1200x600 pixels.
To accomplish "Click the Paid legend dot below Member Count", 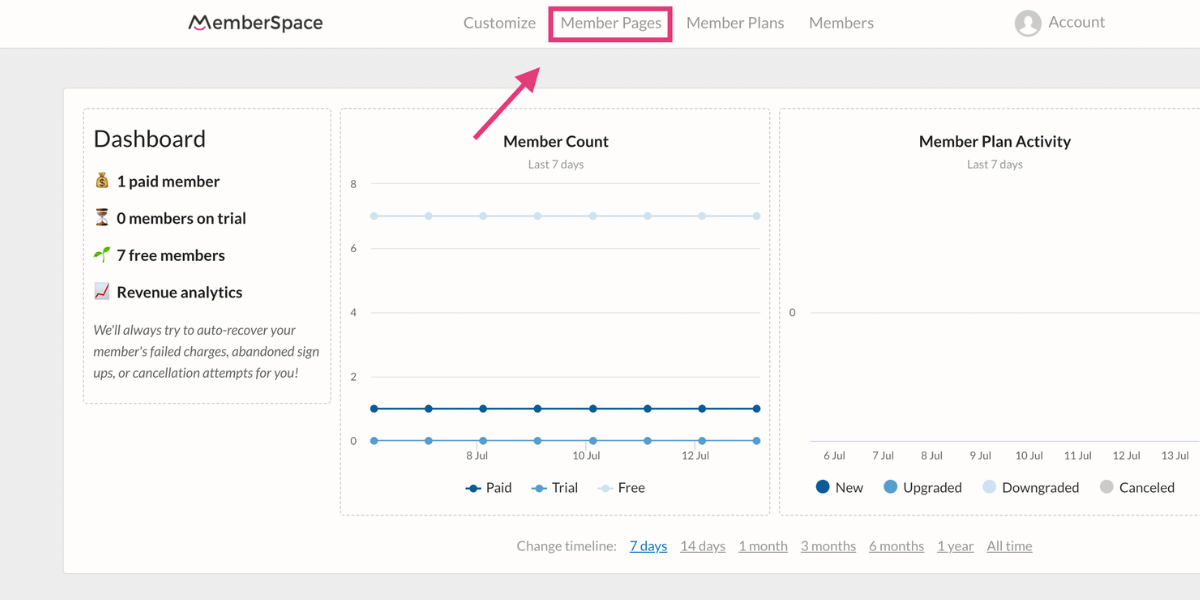I will (473, 487).
